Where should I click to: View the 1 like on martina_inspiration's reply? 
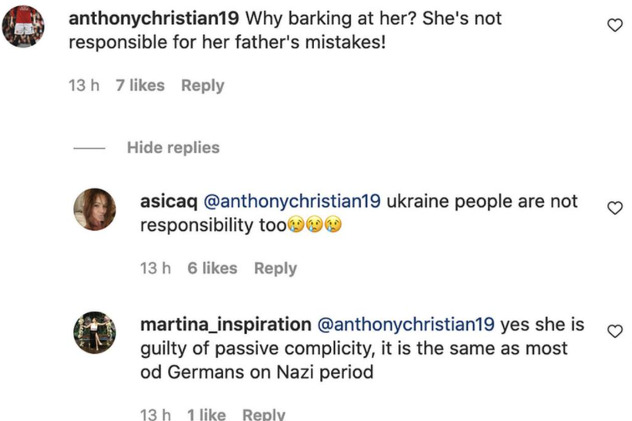(x=206, y=414)
